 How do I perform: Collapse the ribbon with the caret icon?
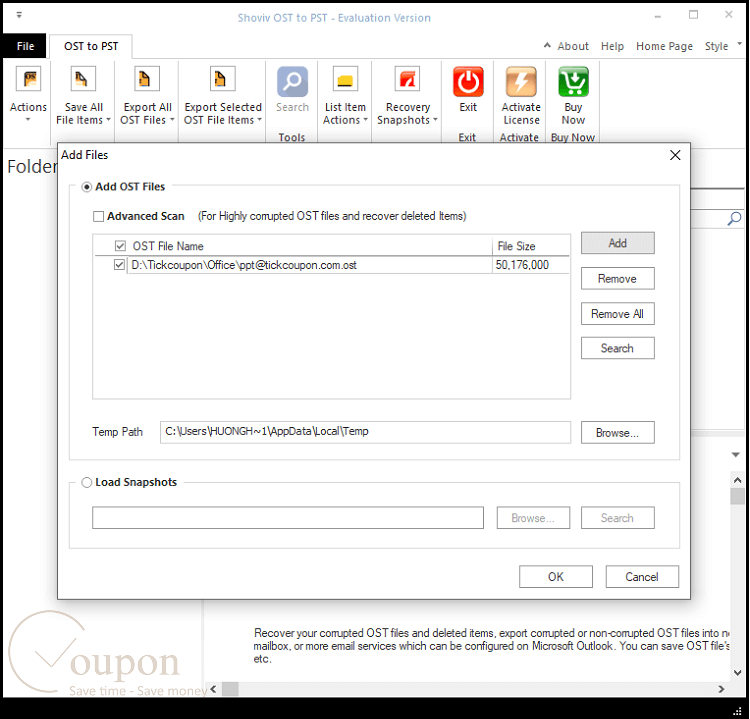click(x=547, y=45)
